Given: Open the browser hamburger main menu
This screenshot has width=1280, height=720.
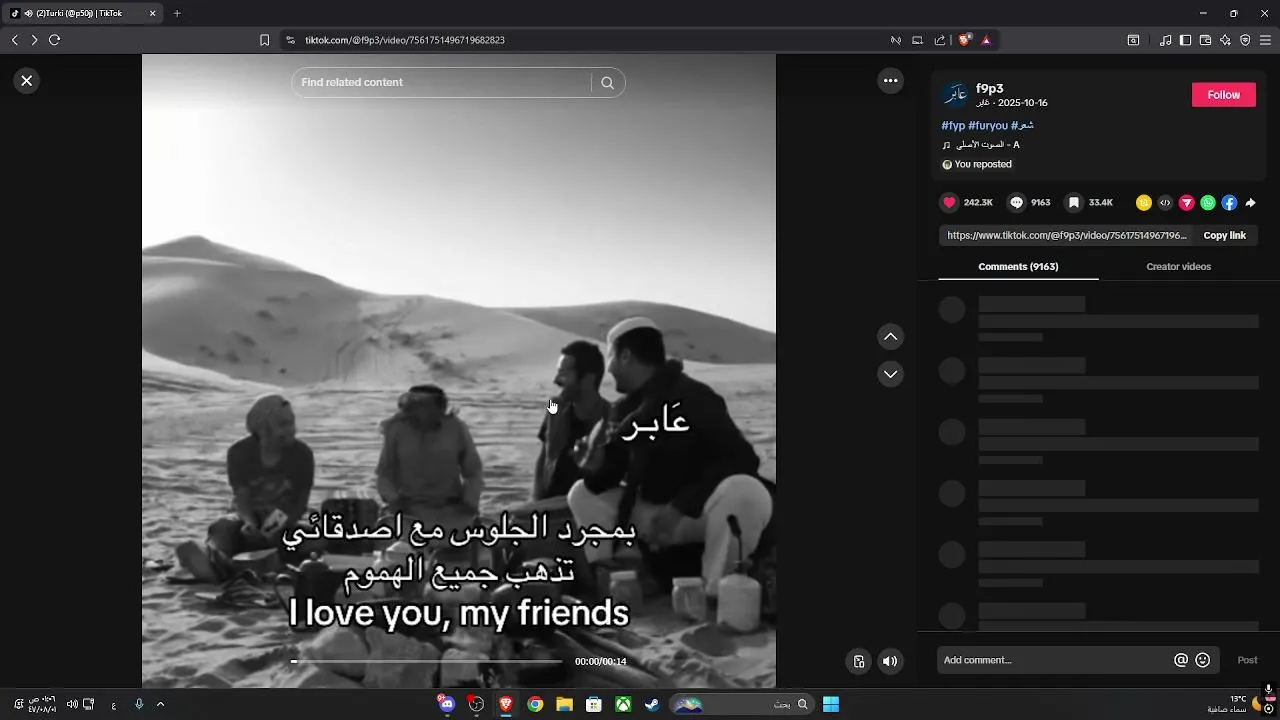Looking at the screenshot, I should [x=1265, y=40].
